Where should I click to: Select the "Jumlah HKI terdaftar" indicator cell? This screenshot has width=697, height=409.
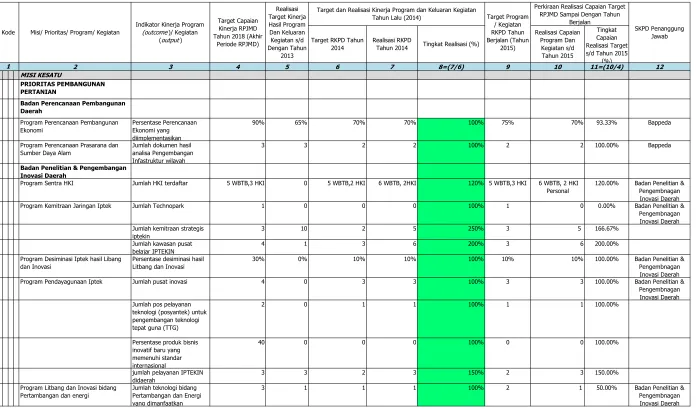click(170, 190)
